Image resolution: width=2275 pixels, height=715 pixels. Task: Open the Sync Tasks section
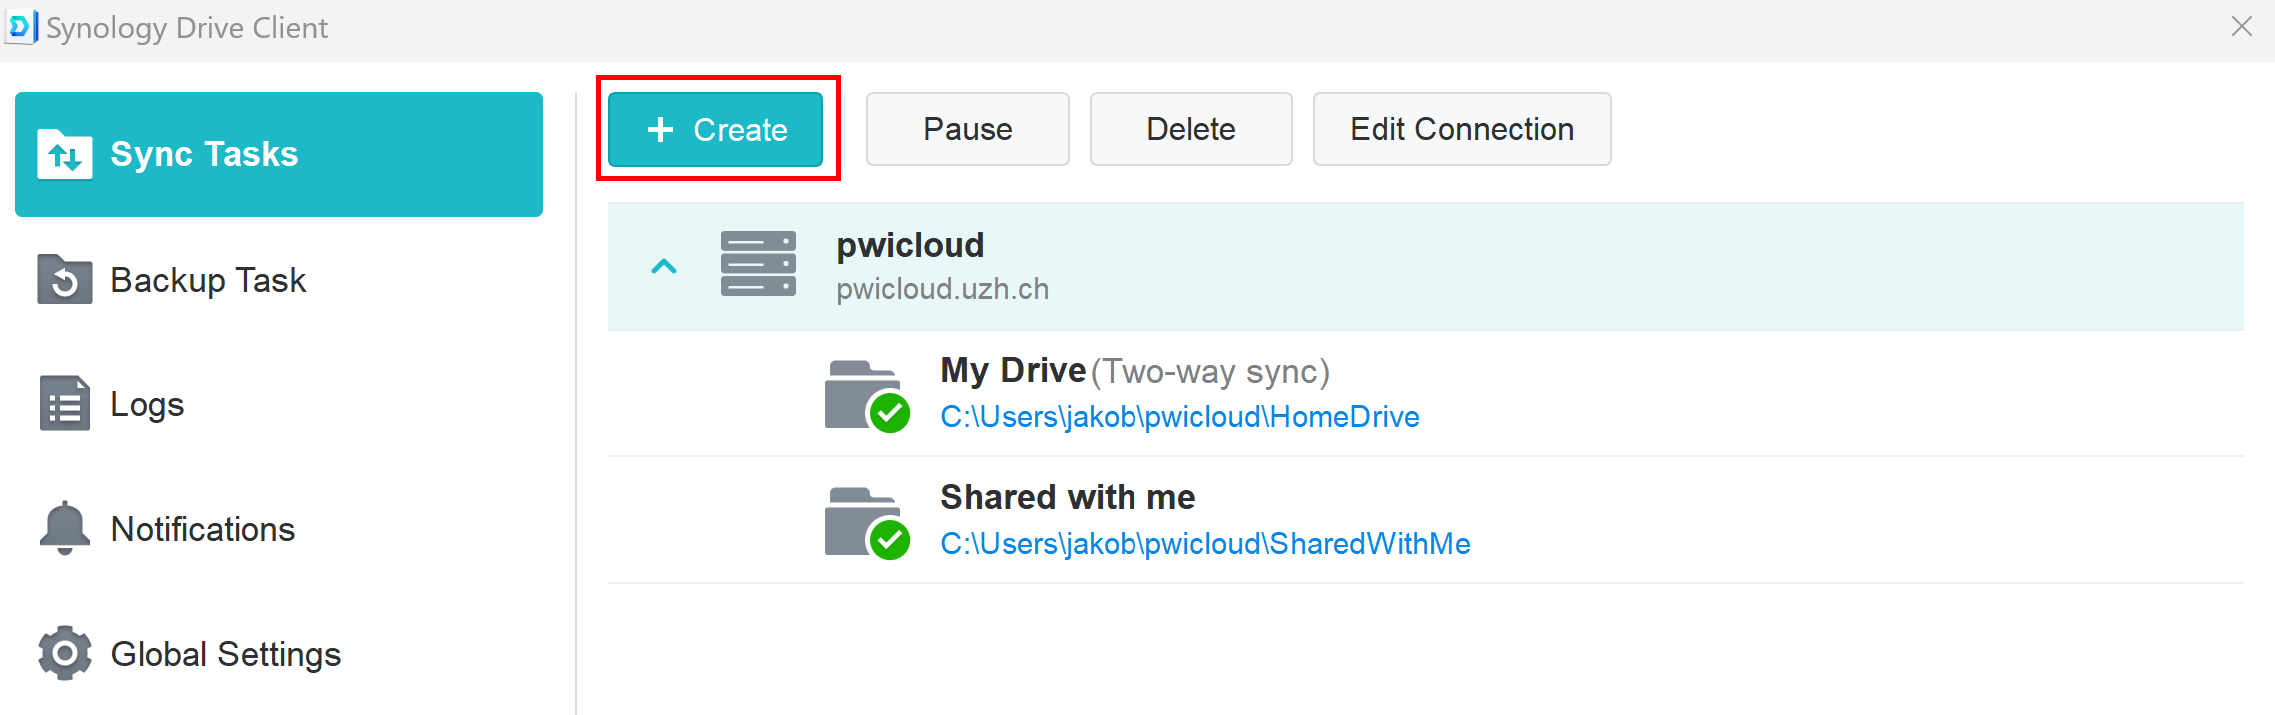pos(279,154)
